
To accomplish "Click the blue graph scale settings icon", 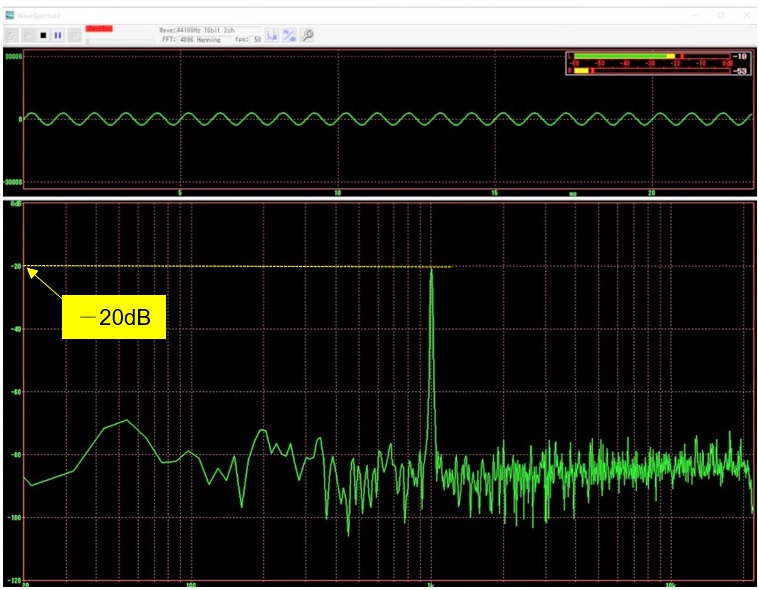I will tap(289, 35).
